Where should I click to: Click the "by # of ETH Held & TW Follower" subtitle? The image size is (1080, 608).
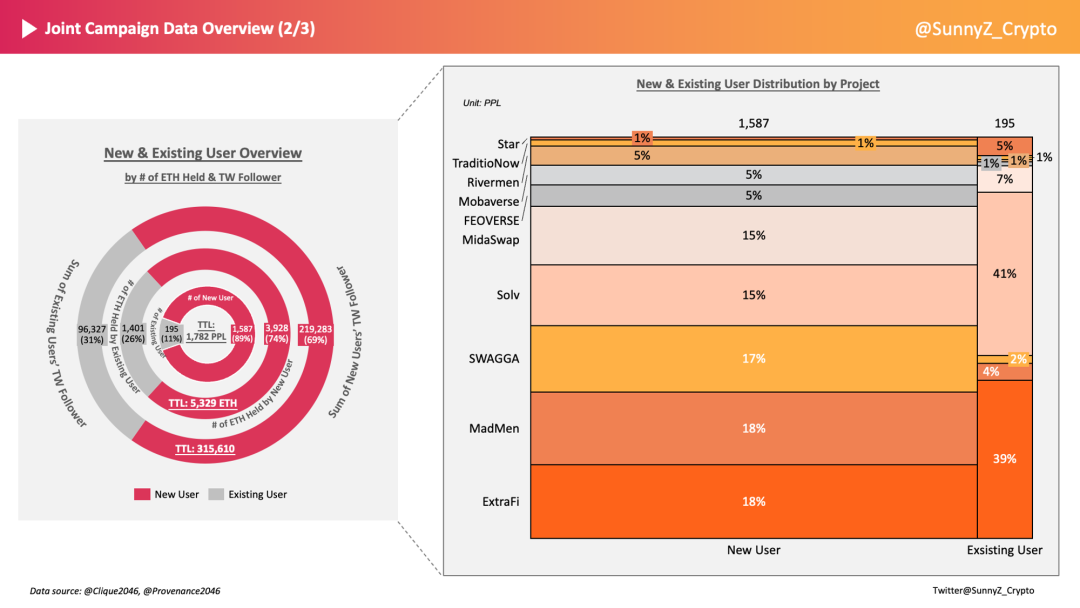click(202, 177)
